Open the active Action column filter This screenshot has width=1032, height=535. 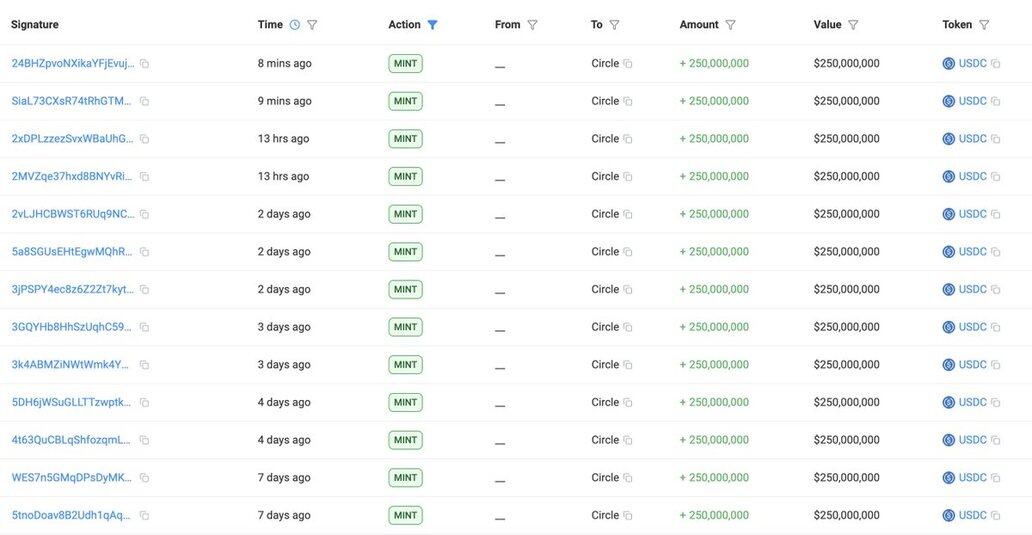[432, 25]
